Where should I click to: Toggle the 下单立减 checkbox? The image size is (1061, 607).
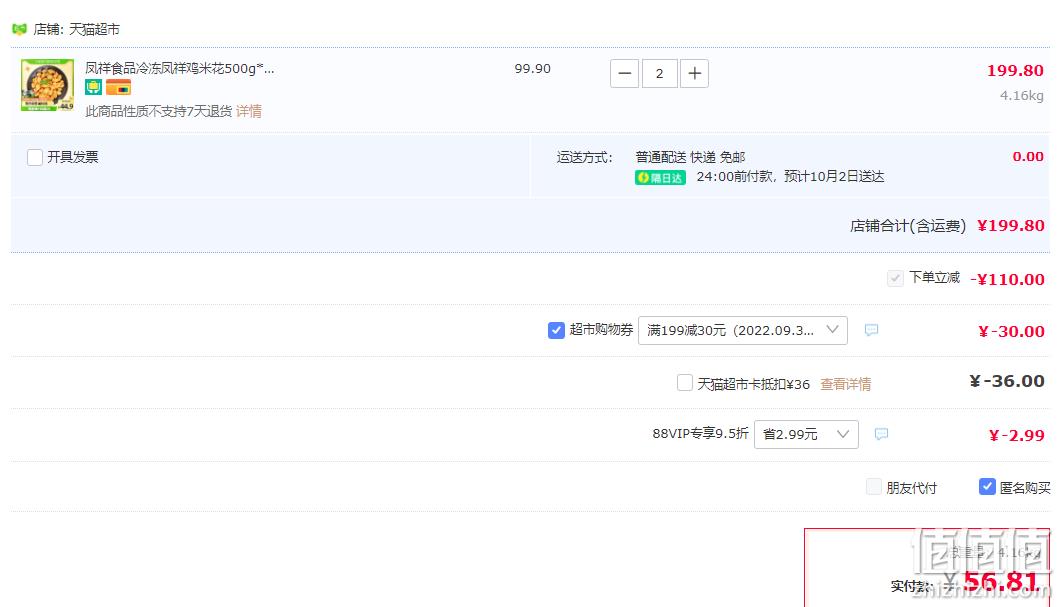[895, 278]
